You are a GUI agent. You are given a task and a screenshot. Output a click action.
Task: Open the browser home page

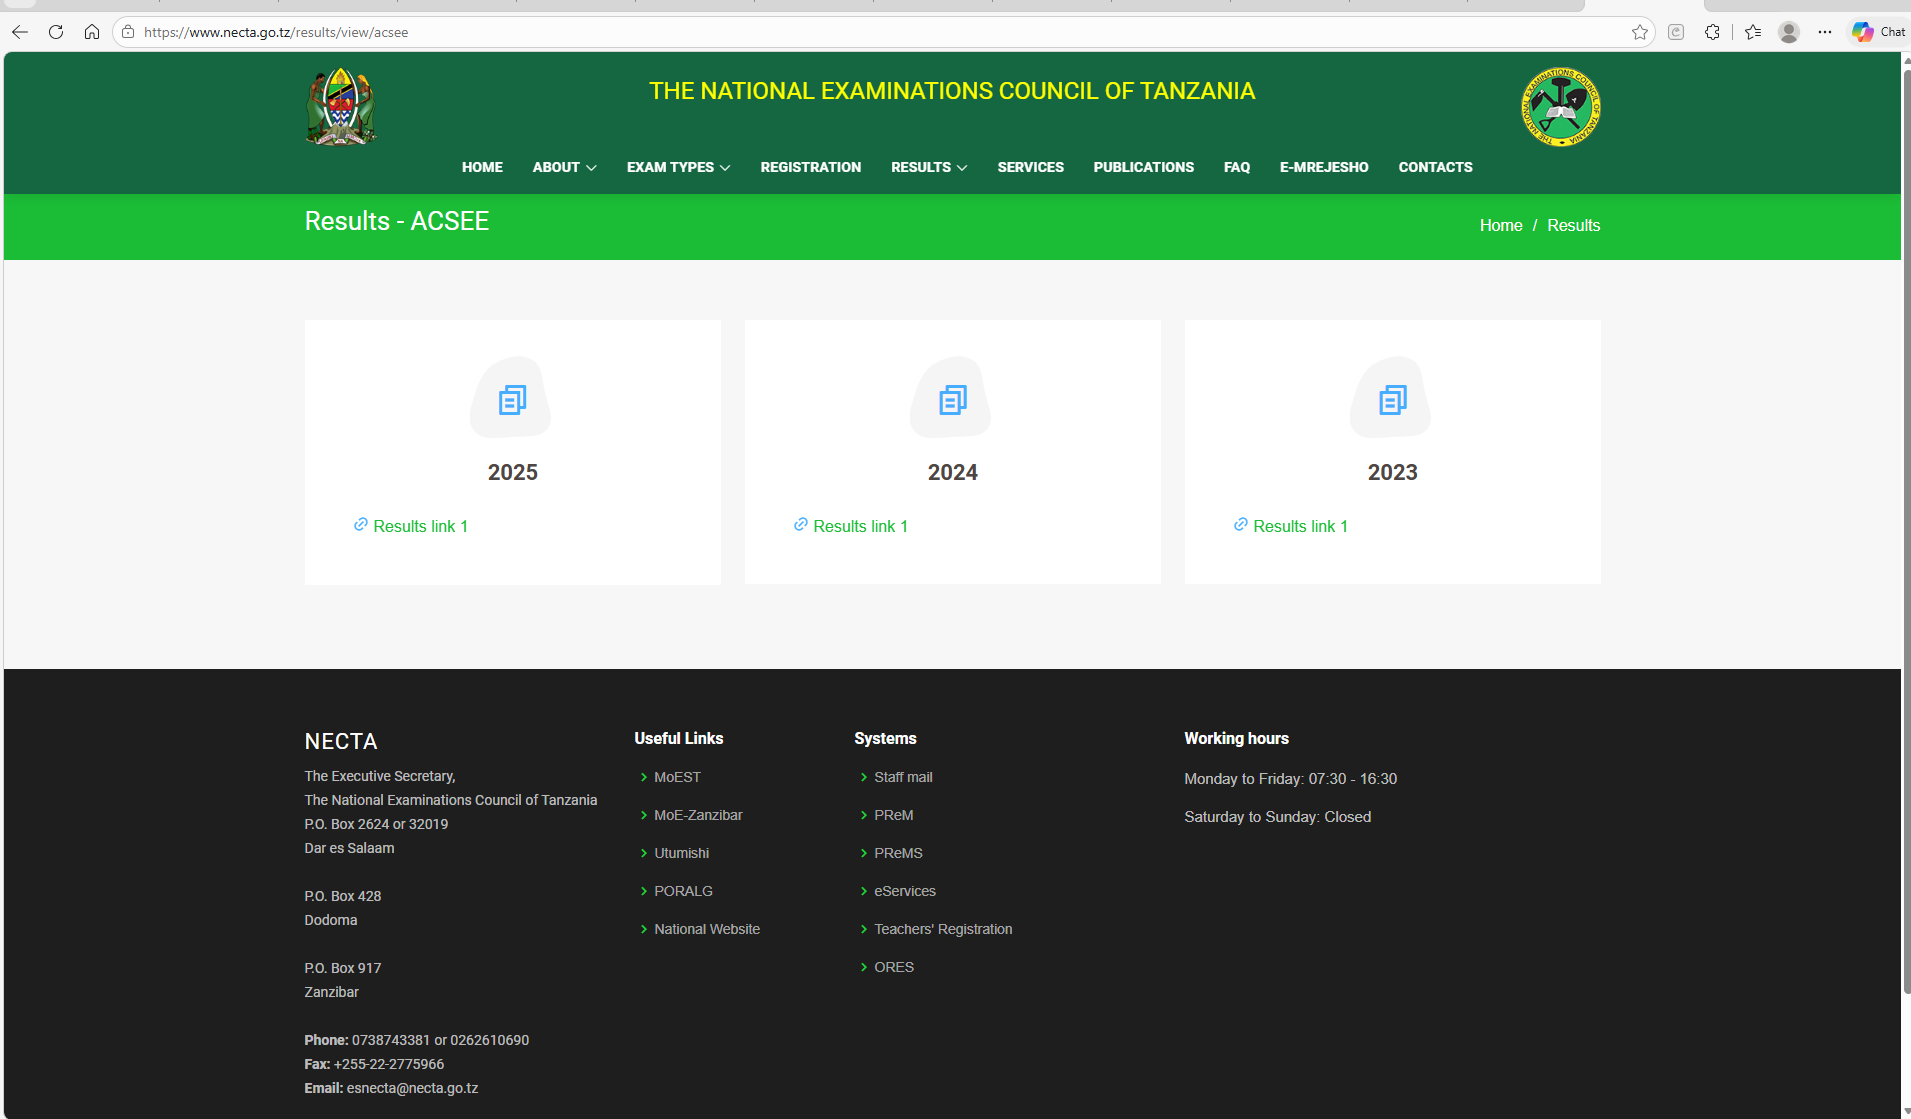tap(92, 32)
